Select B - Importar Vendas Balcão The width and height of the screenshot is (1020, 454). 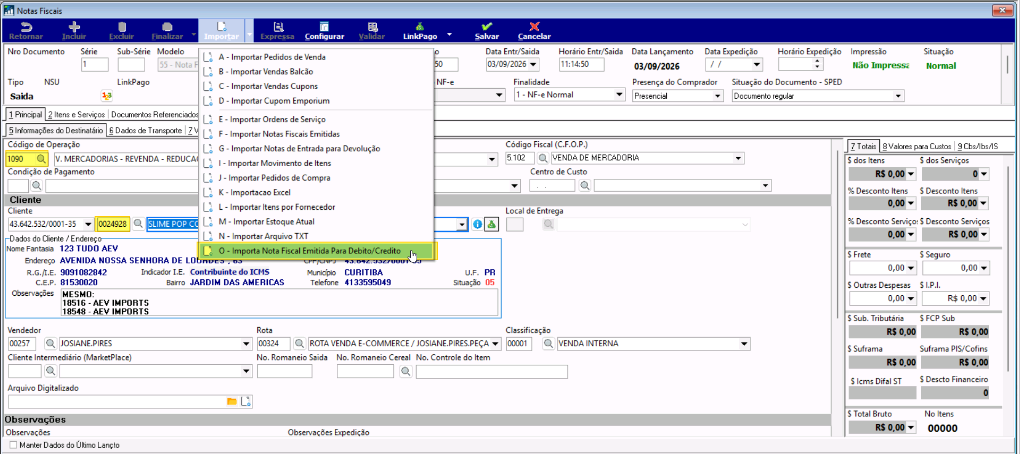pyautogui.click(x=264, y=72)
